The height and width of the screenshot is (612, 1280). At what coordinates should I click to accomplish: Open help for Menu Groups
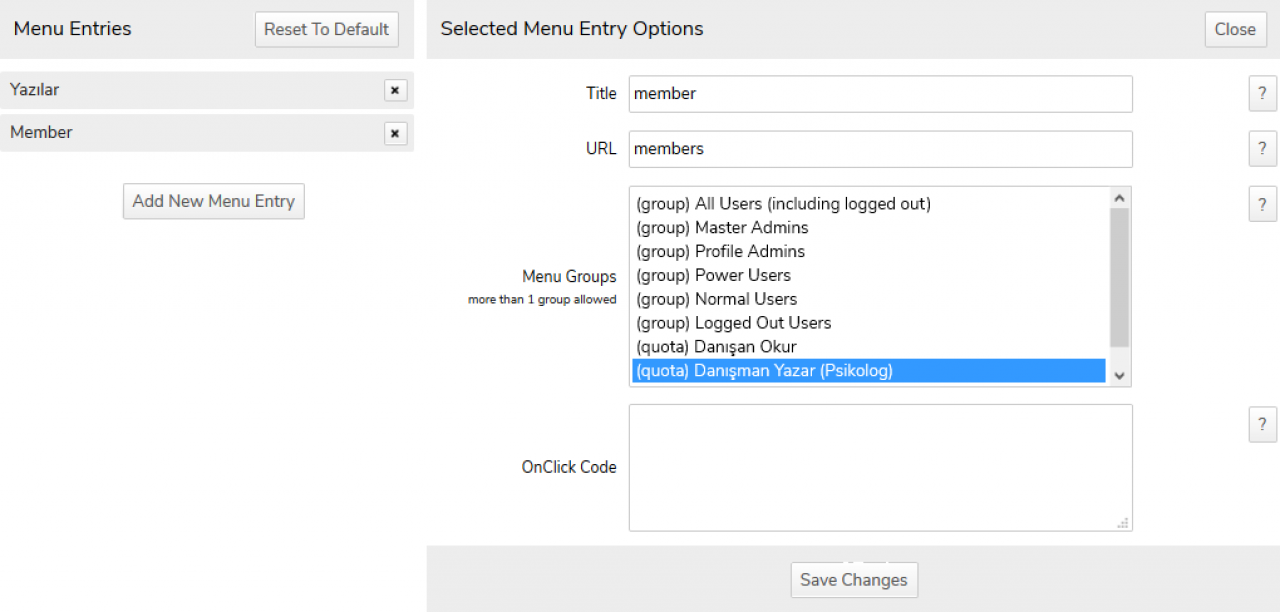pyautogui.click(x=1262, y=204)
